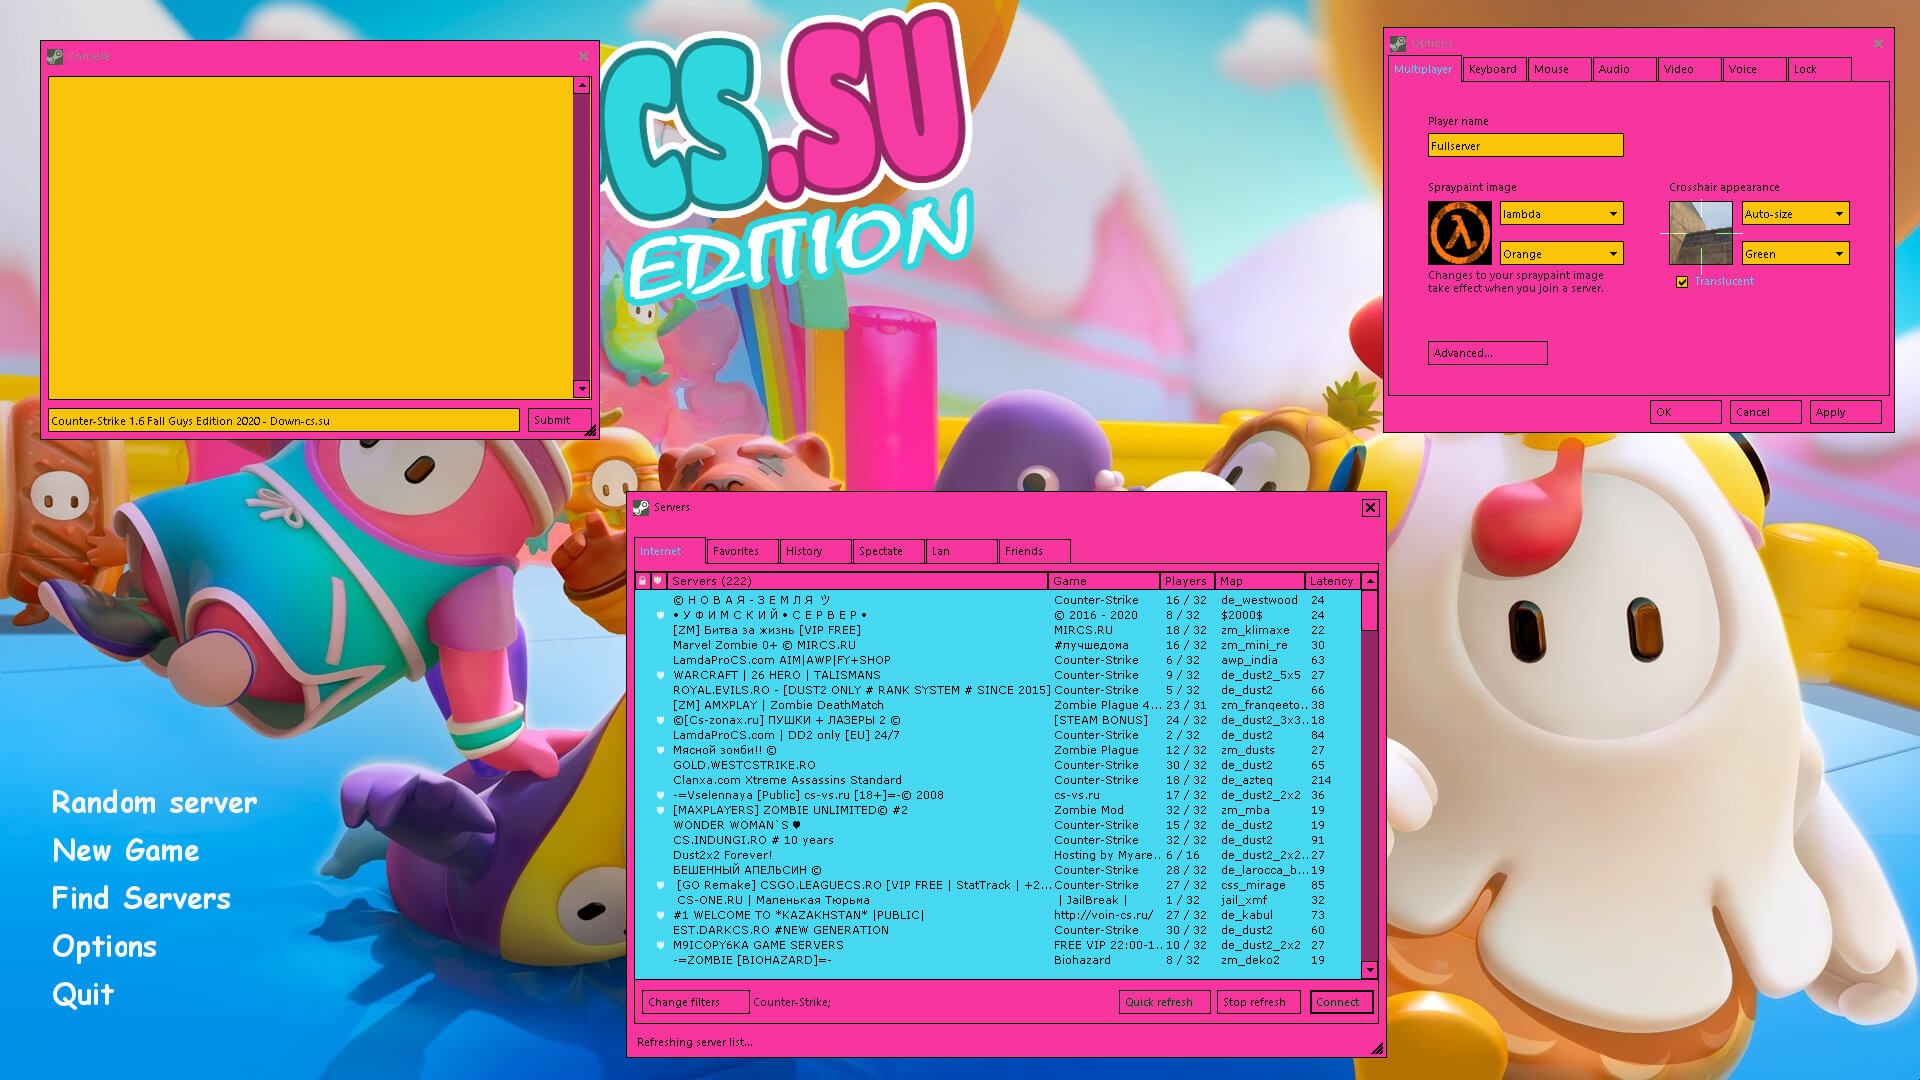1920x1080 pixels.
Task: Click the shield icon beside WARCRAFT server
Action: (x=660, y=675)
